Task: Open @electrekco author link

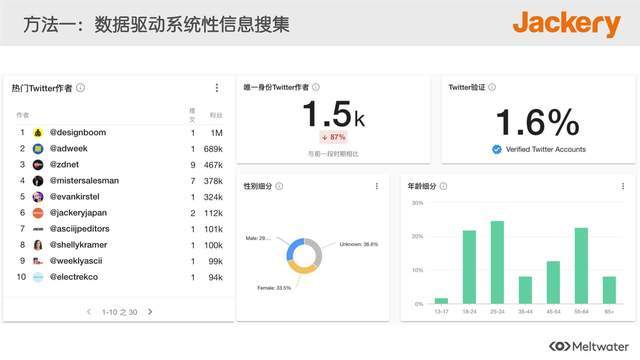Action: tap(74, 277)
